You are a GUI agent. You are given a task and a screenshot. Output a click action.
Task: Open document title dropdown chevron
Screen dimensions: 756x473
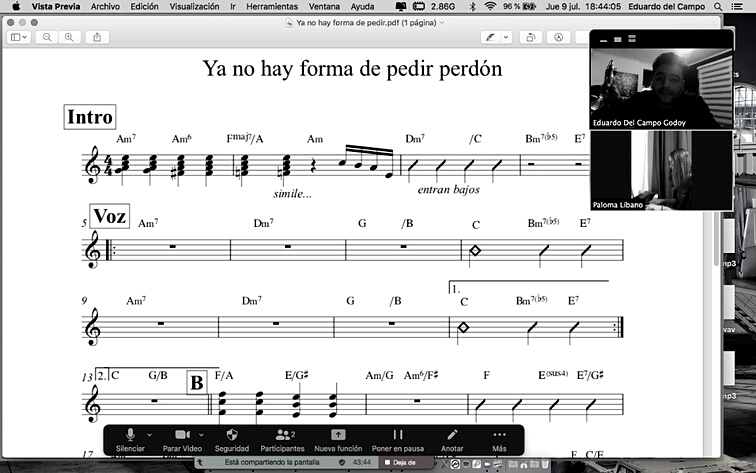coord(442,23)
